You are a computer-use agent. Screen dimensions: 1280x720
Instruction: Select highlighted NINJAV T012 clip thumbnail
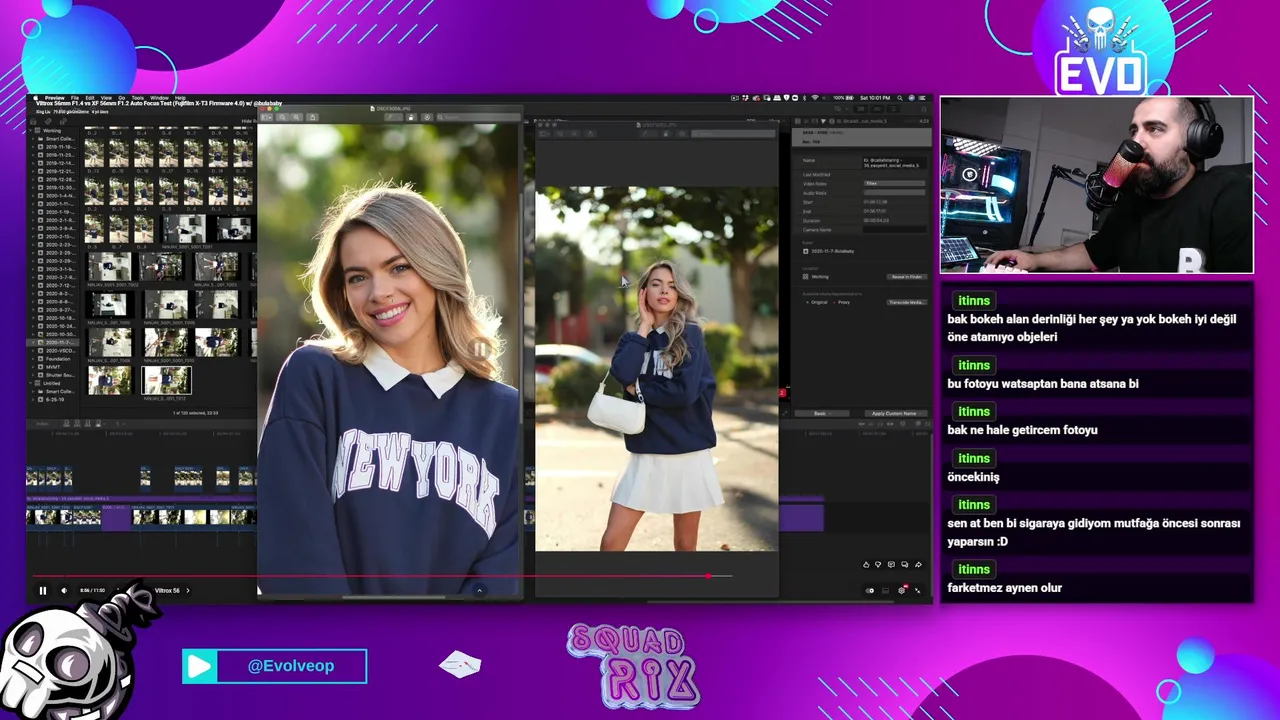point(166,380)
